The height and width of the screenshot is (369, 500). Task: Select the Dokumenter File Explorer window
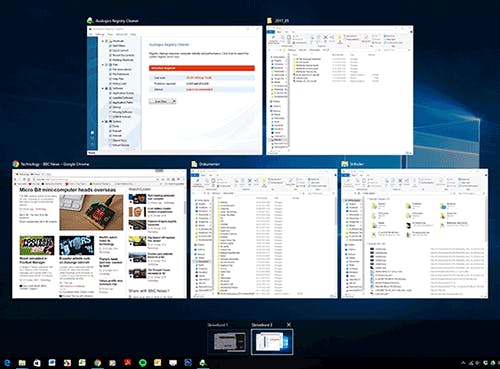click(x=264, y=234)
